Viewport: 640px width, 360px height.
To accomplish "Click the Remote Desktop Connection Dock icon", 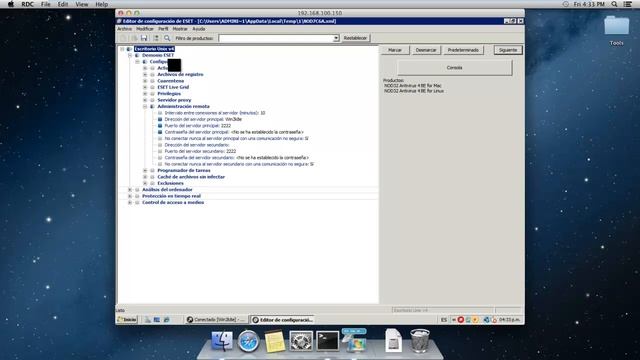I will [x=354, y=340].
